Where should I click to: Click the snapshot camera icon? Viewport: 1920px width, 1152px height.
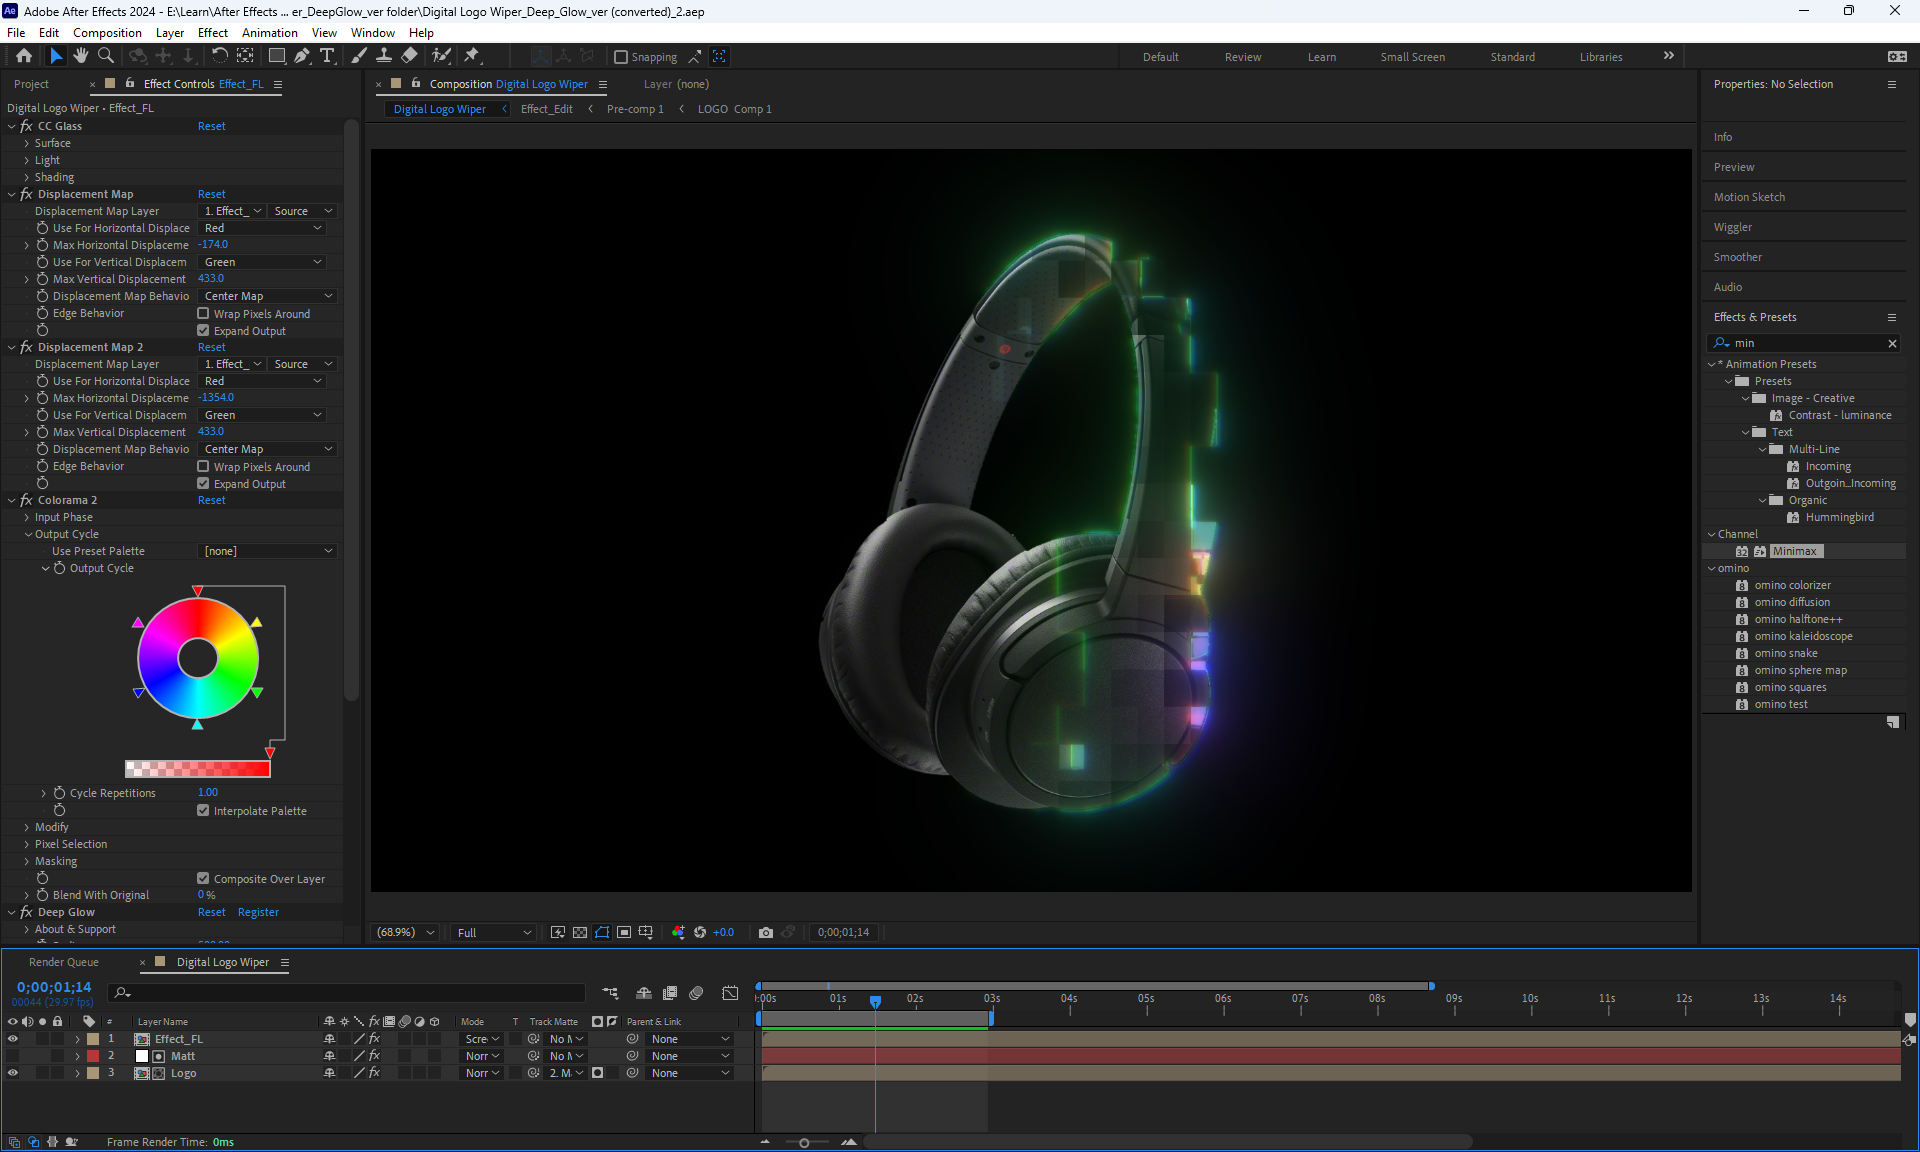pos(766,932)
